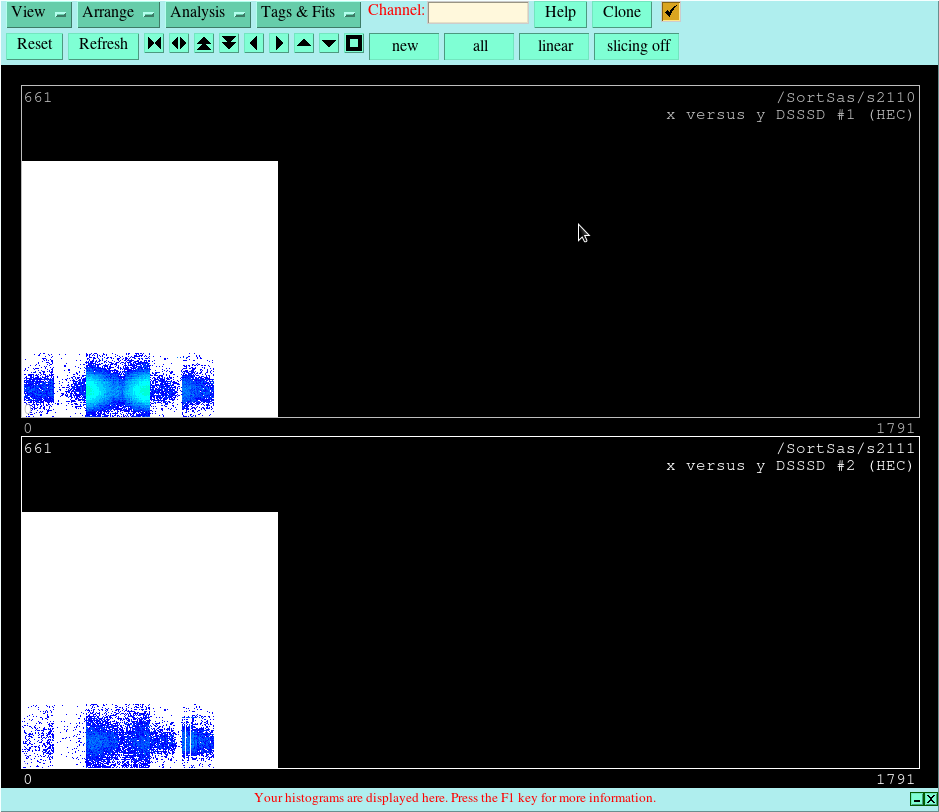This screenshot has height=812, width=939.
Task: Toggle the 'linear' scale button
Action: 555,47
